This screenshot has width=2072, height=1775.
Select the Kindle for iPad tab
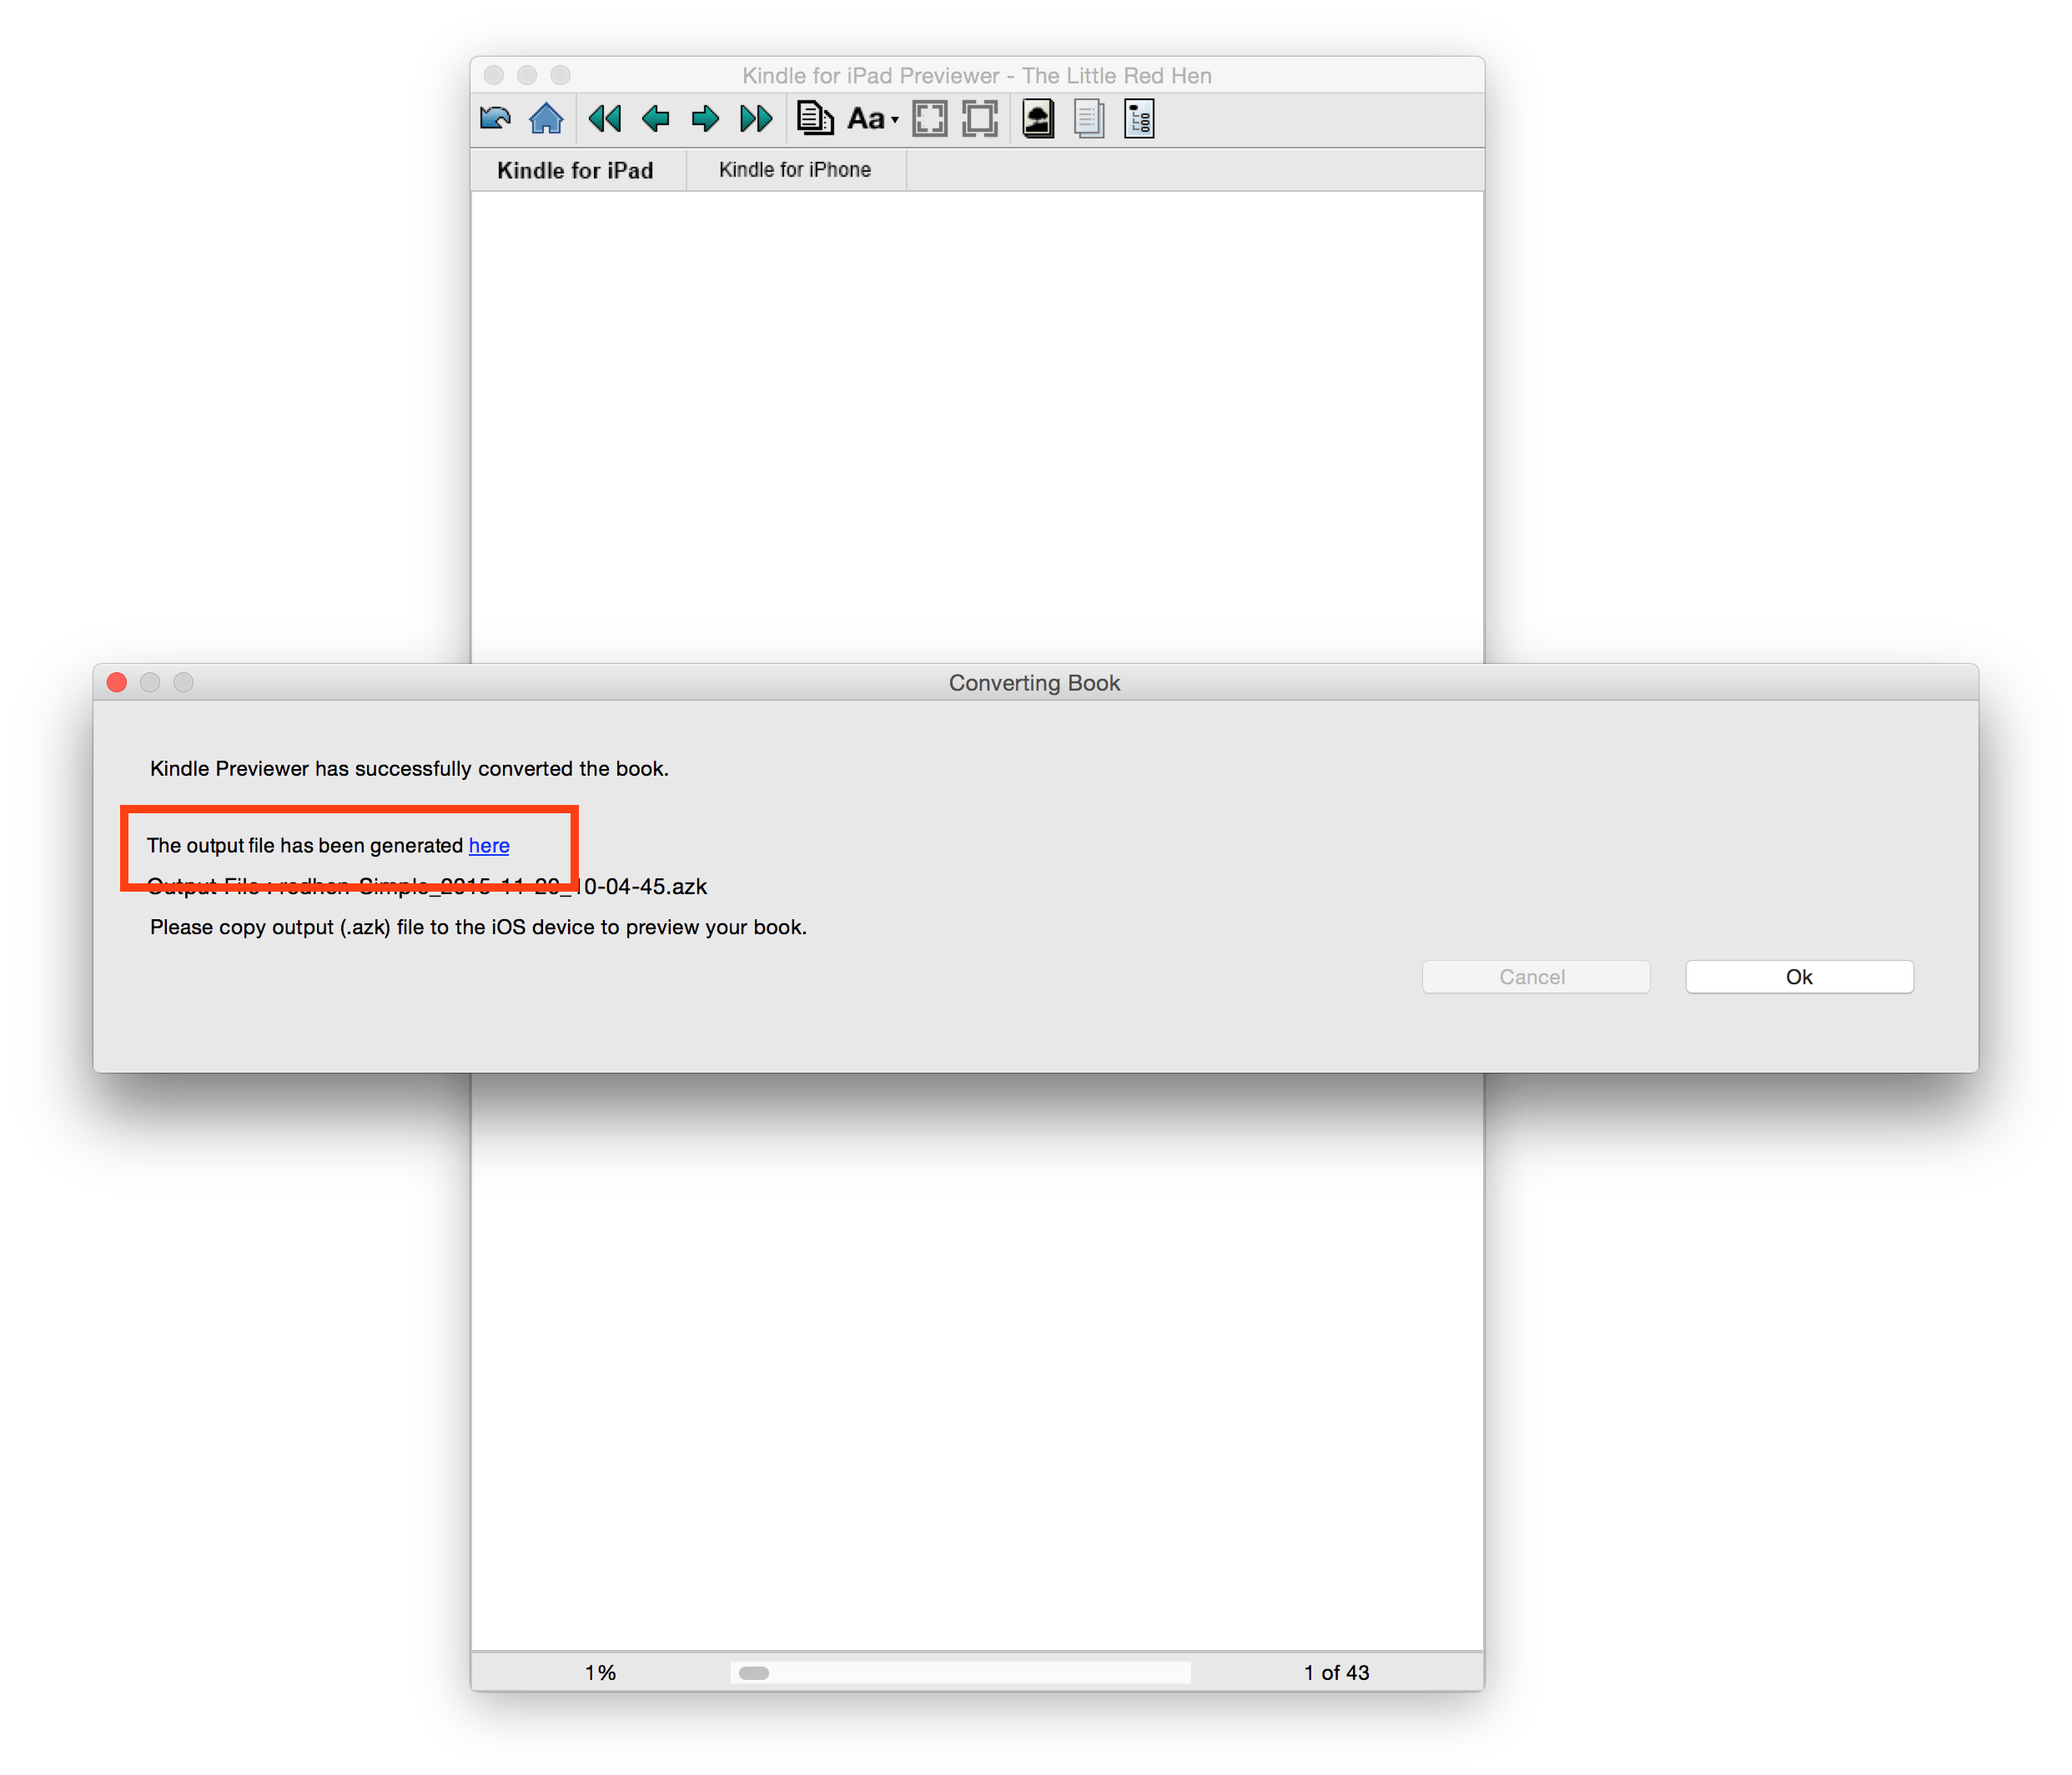(576, 169)
